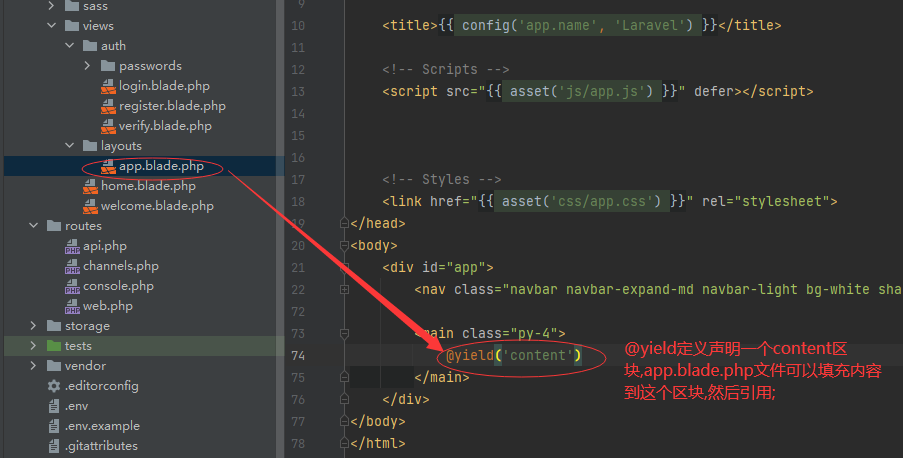Open welcome.blade.php in the tree

(x=157, y=206)
